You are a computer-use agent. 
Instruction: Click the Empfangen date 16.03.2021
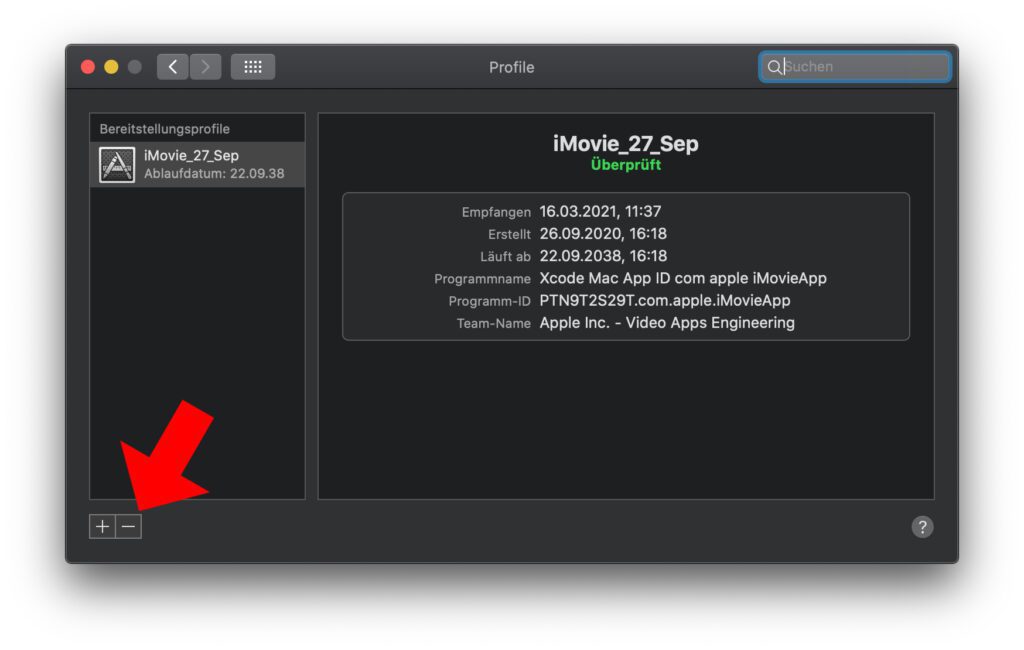pos(600,211)
